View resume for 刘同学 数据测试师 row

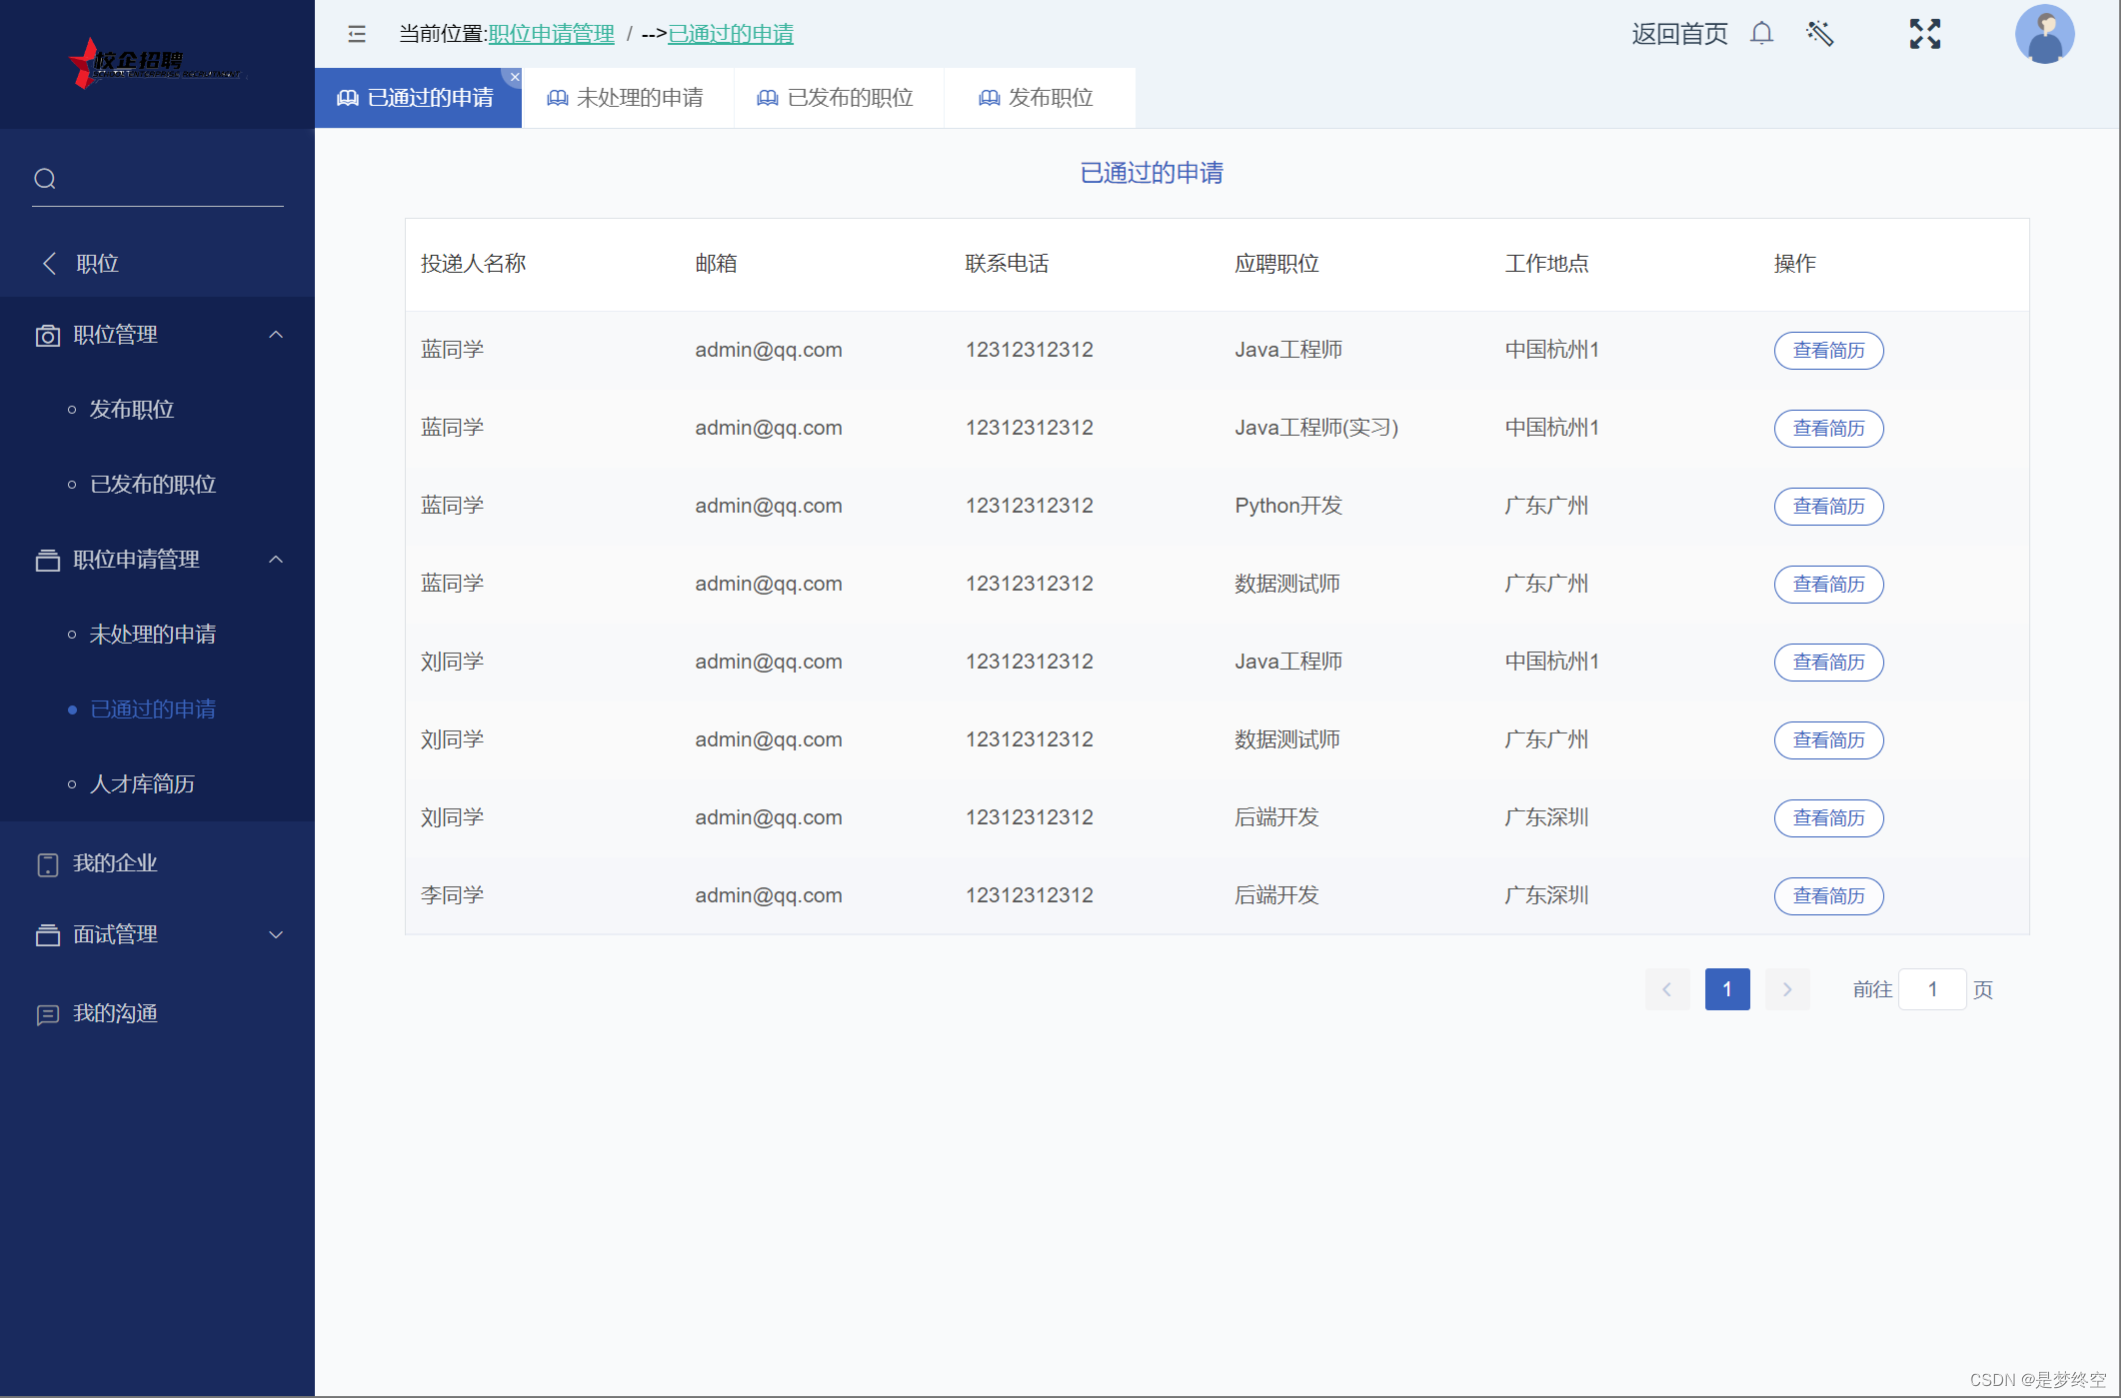pyautogui.click(x=1828, y=741)
